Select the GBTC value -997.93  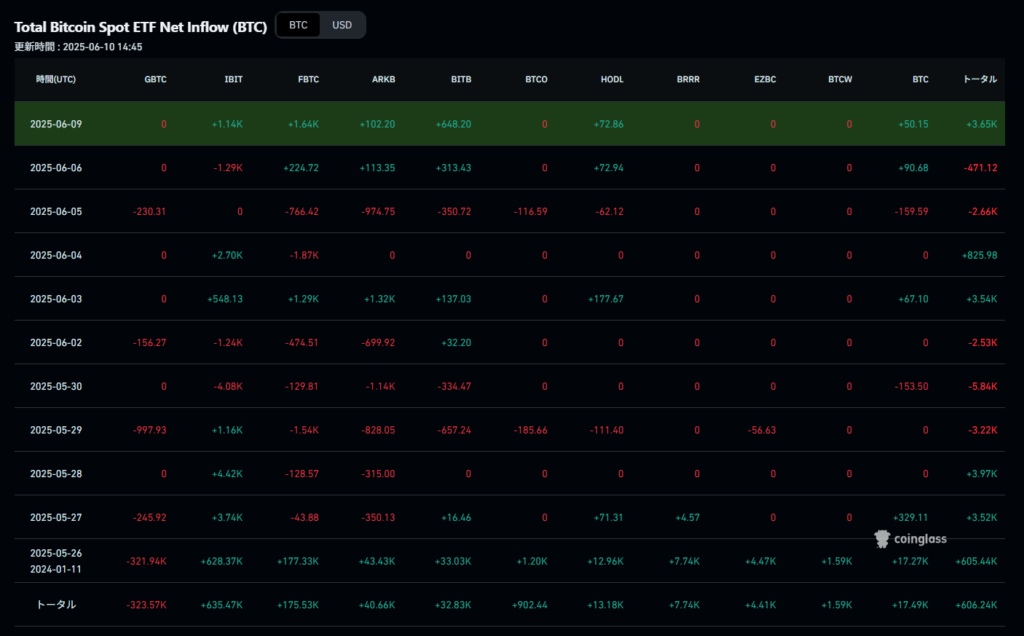tap(149, 430)
